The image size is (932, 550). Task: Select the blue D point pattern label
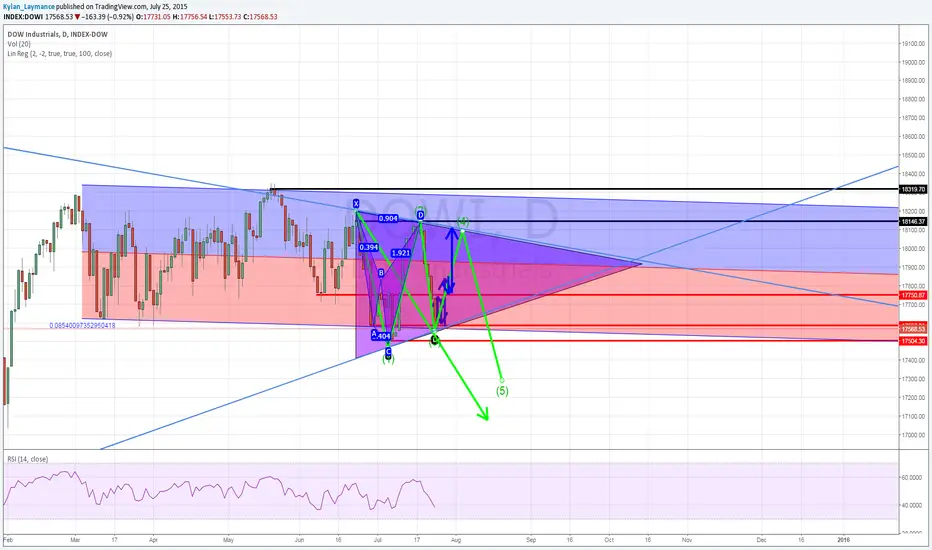pyautogui.click(x=420, y=215)
